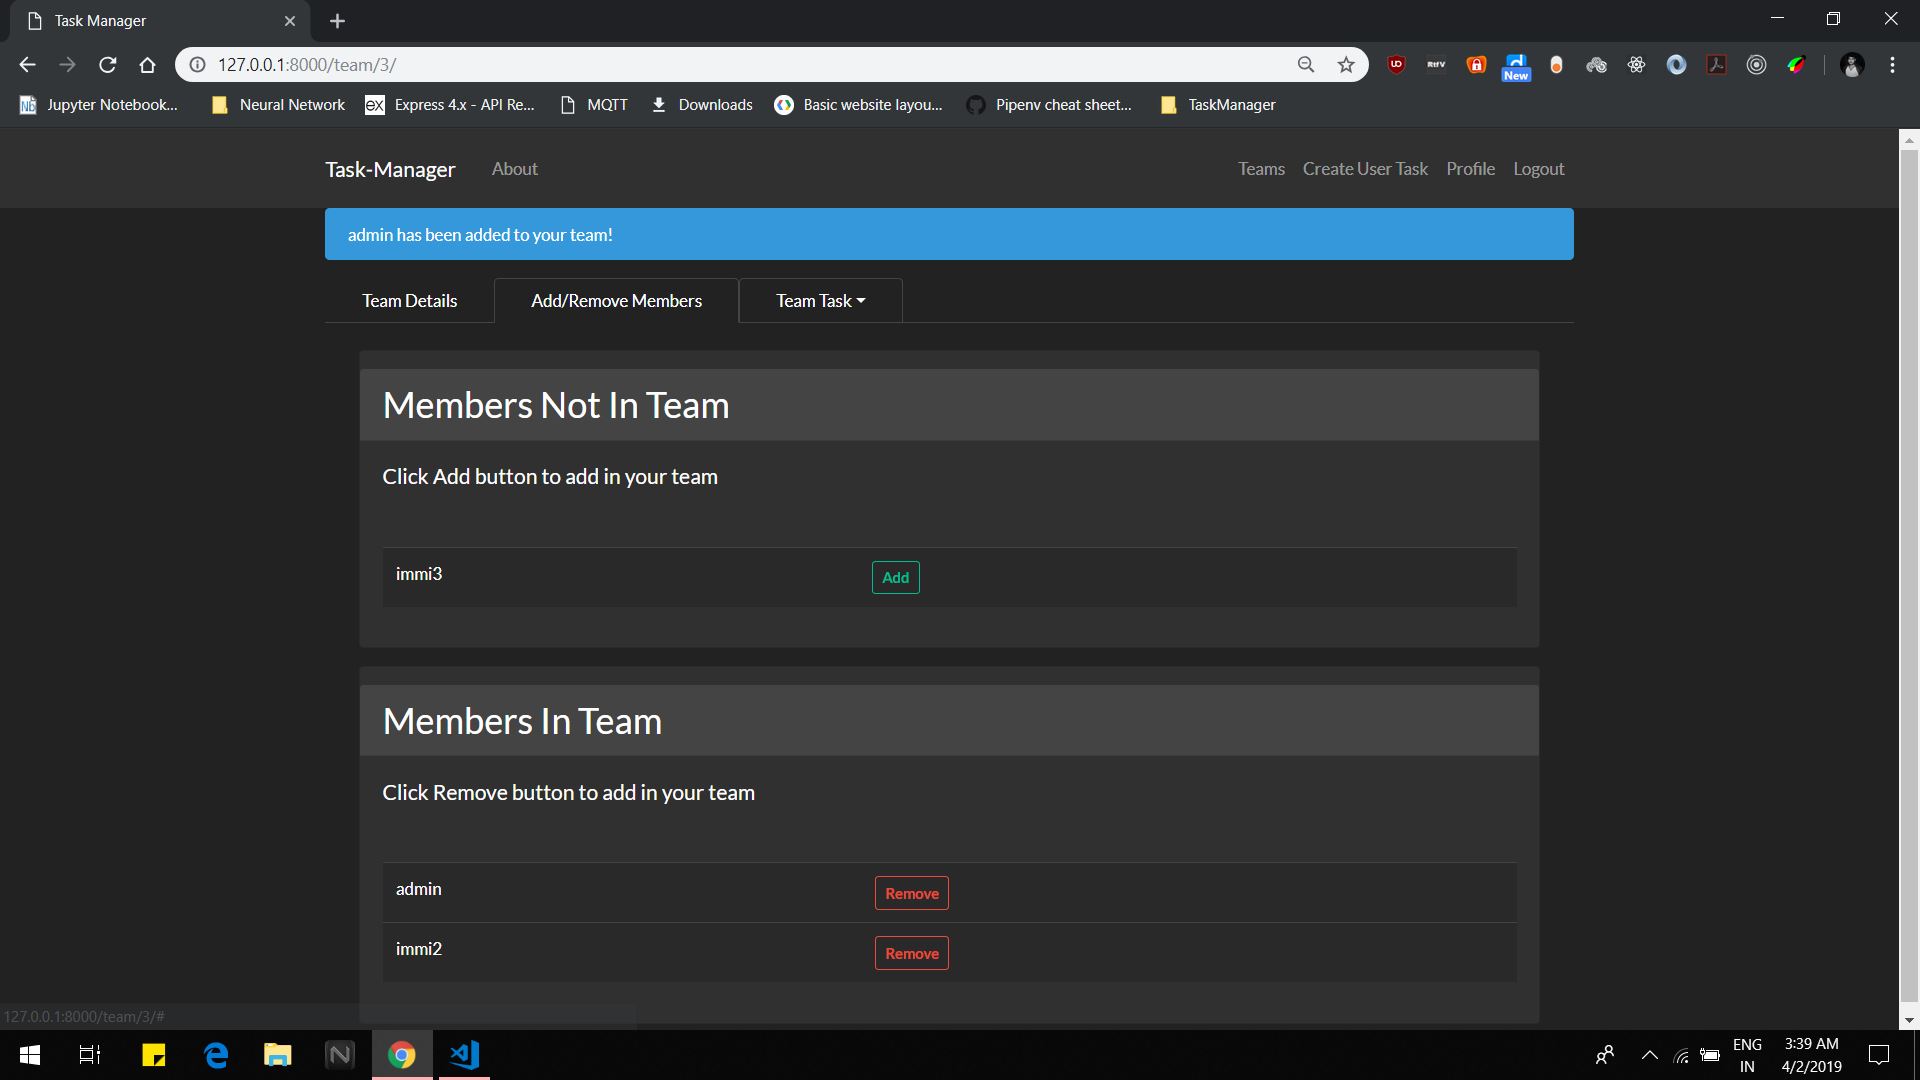Screen dimensions: 1920x1080
Task: Open the TaskManager bookmarks folder
Action: [x=1217, y=104]
